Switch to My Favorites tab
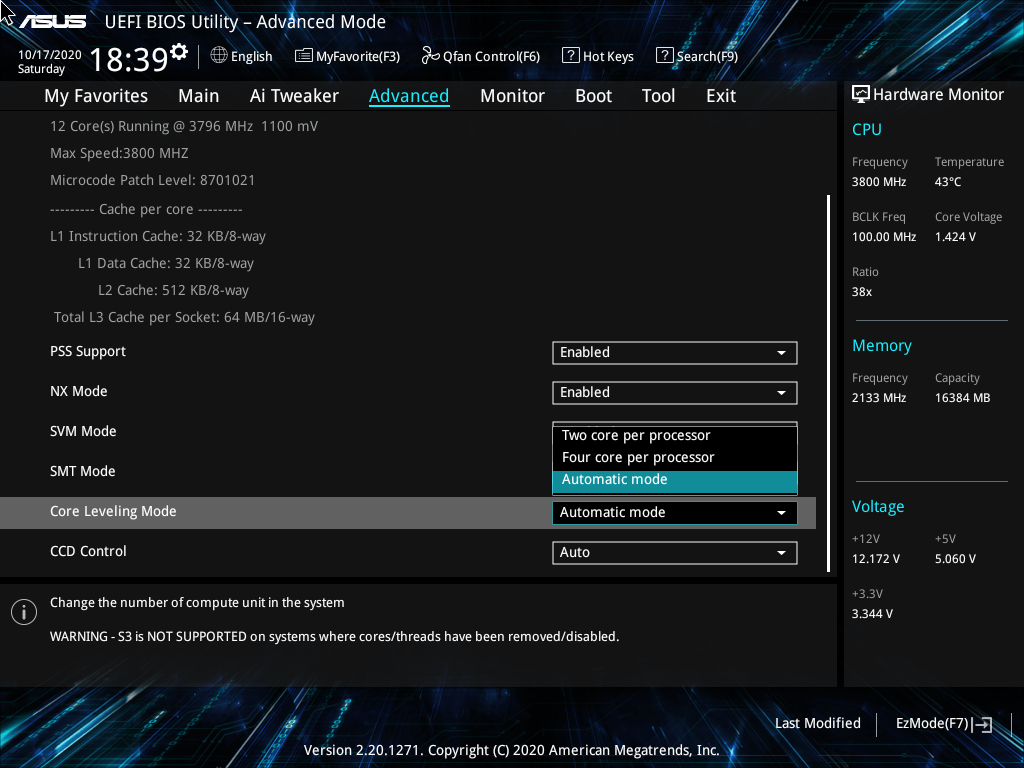Image resolution: width=1024 pixels, height=768 pixels. tap(96, 96)
